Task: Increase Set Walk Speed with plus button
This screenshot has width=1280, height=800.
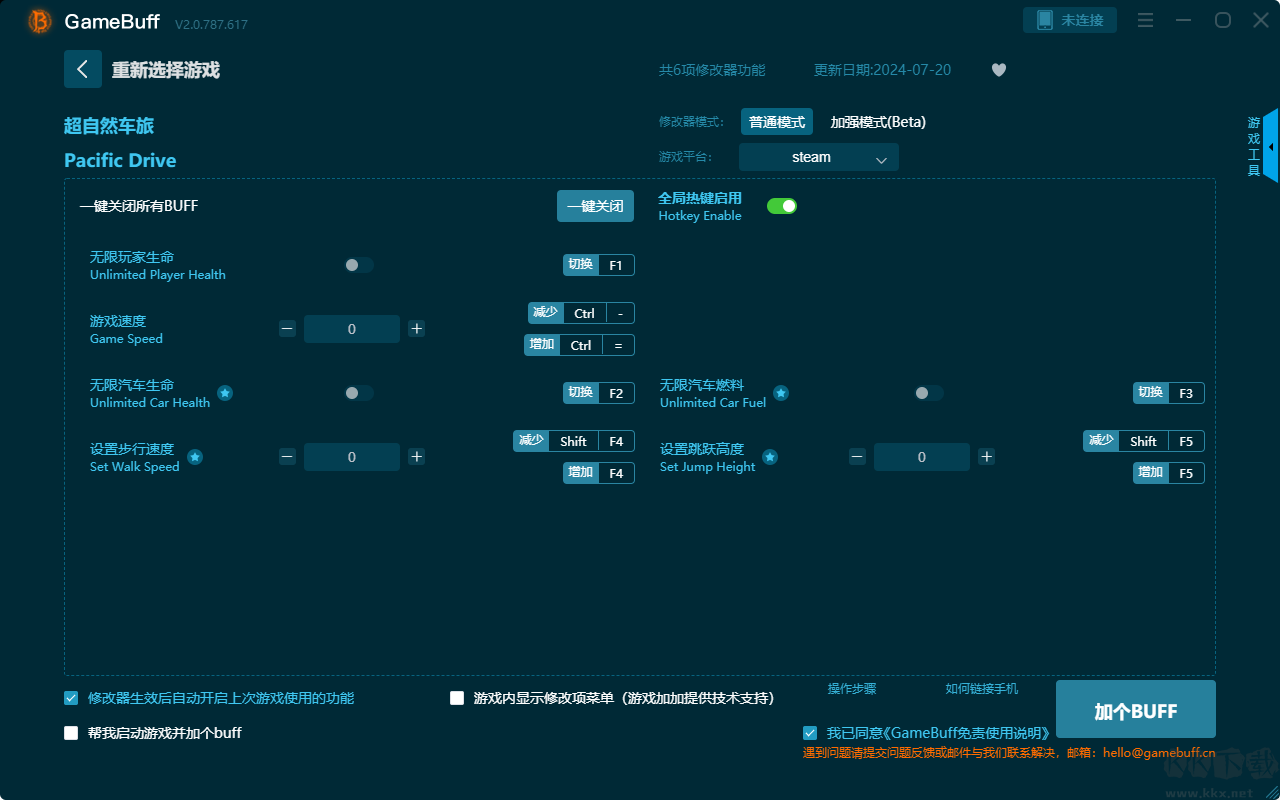Action: 417,457
